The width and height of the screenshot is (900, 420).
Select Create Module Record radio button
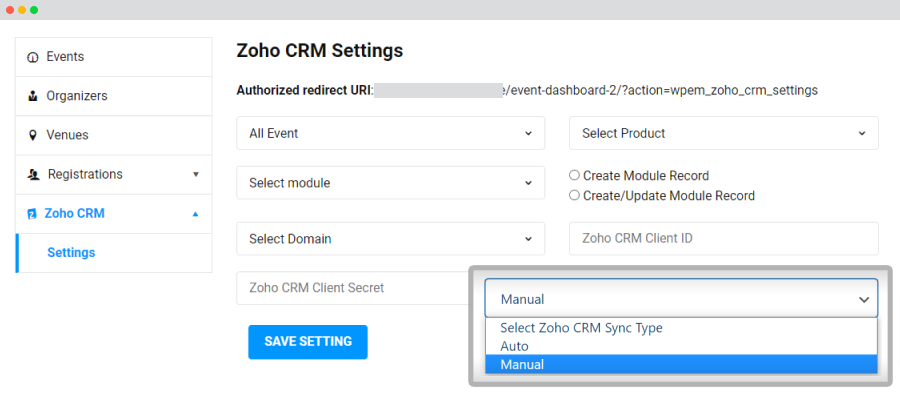574,176
